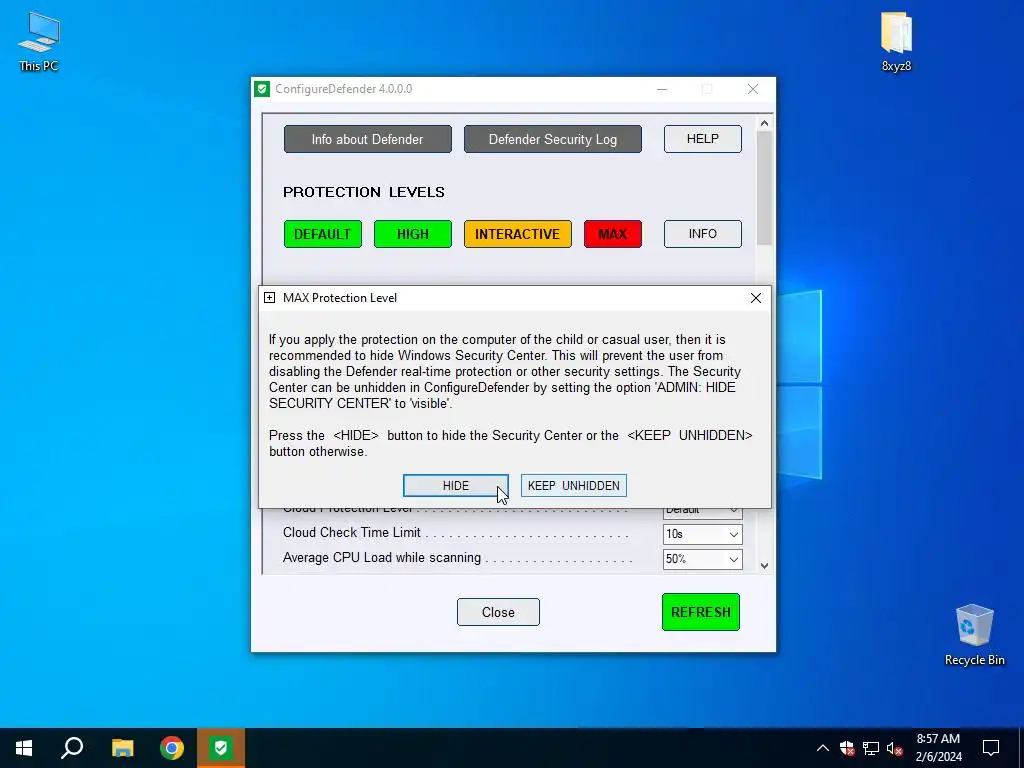Open Windows Security tray icon
The width and height of the screenshot is (1024, 768).
[847, 748]
